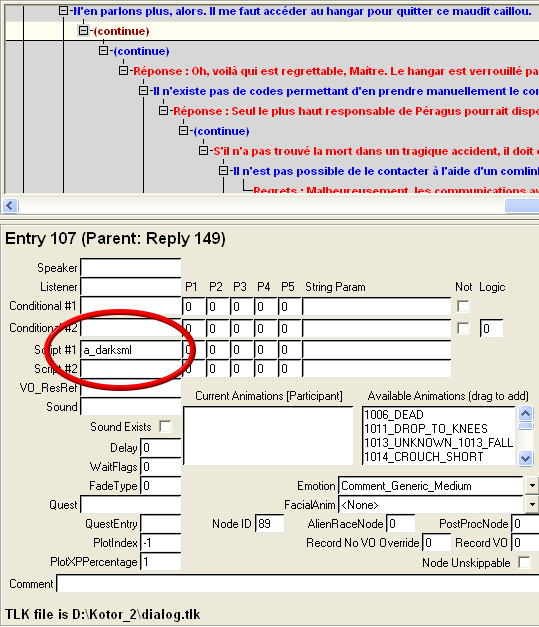This screenshot has width=539, height=627.
Task: Toggle the Sound Exists checkbox
Action: pos(165,426)
